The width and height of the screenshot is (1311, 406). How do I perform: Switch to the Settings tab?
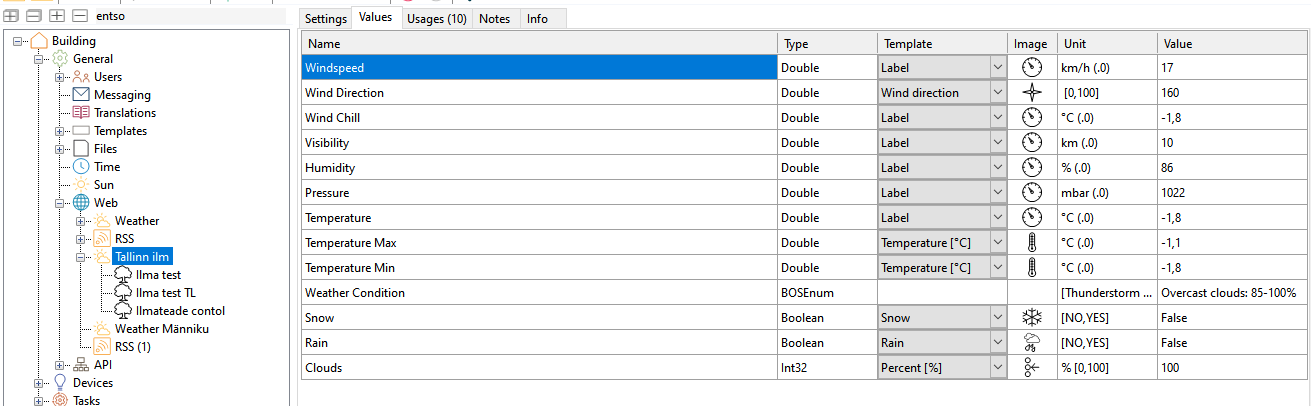click(325, 19)
